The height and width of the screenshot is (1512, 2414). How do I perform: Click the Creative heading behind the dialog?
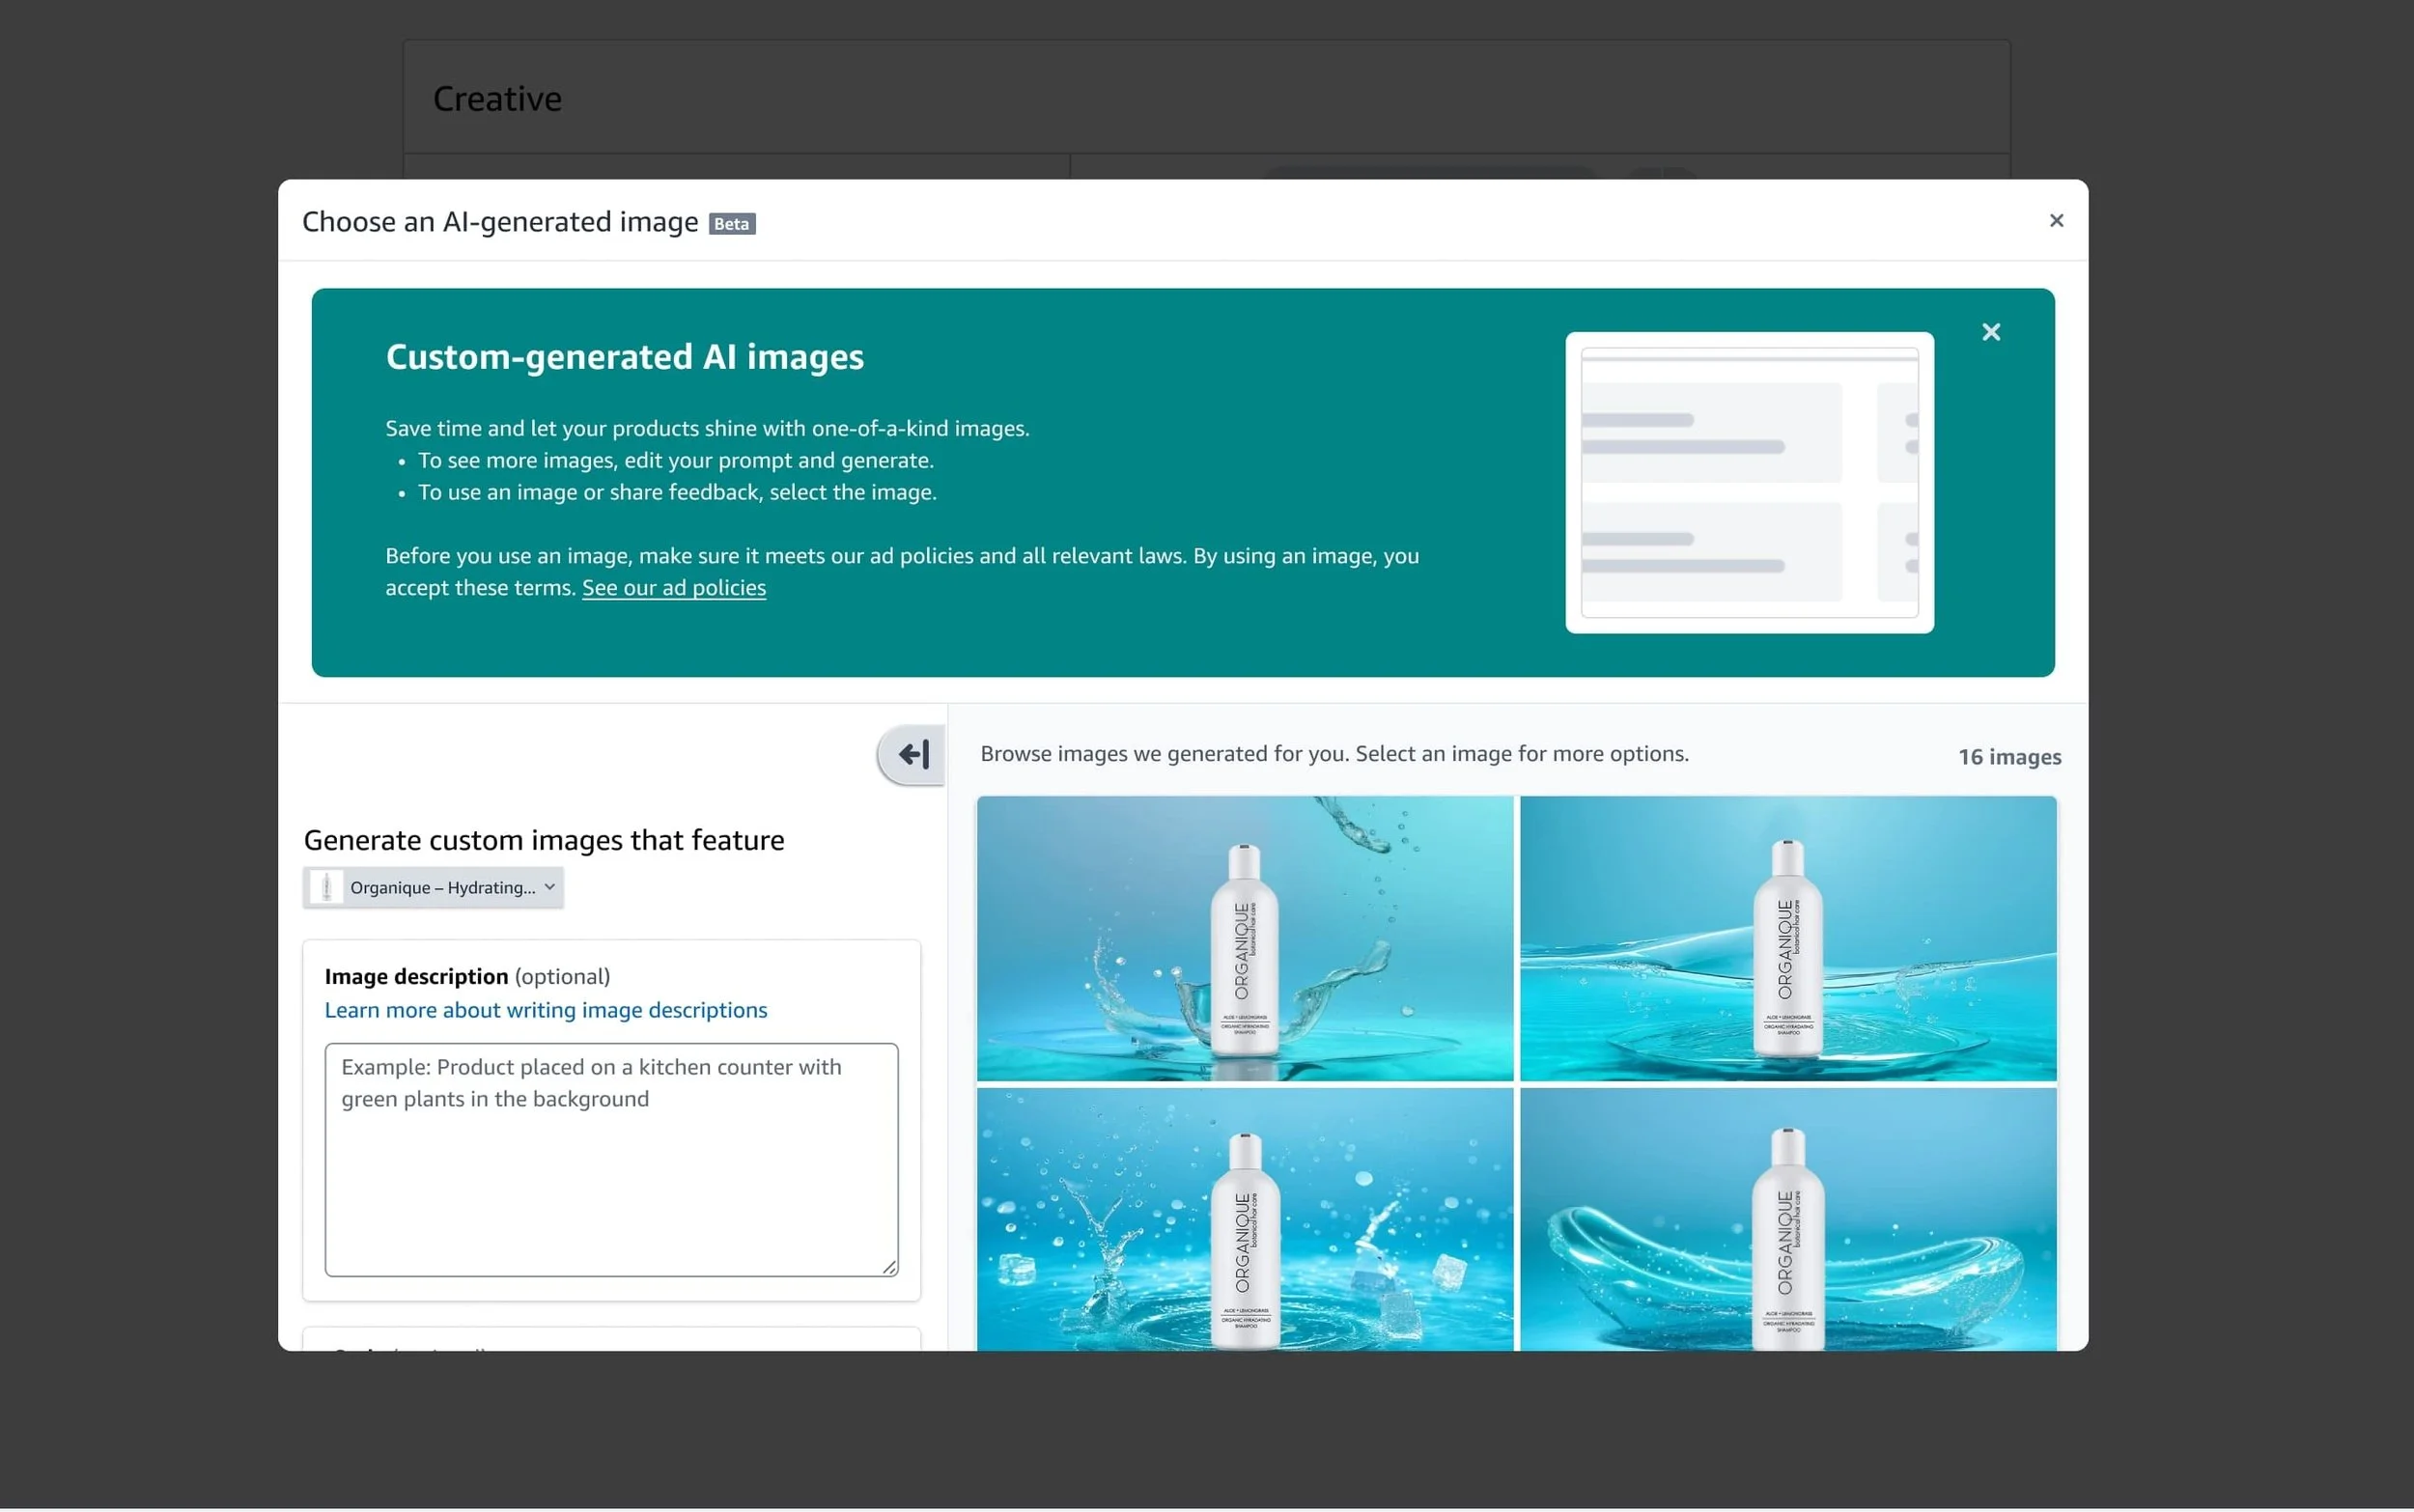[x=497, y=99]
